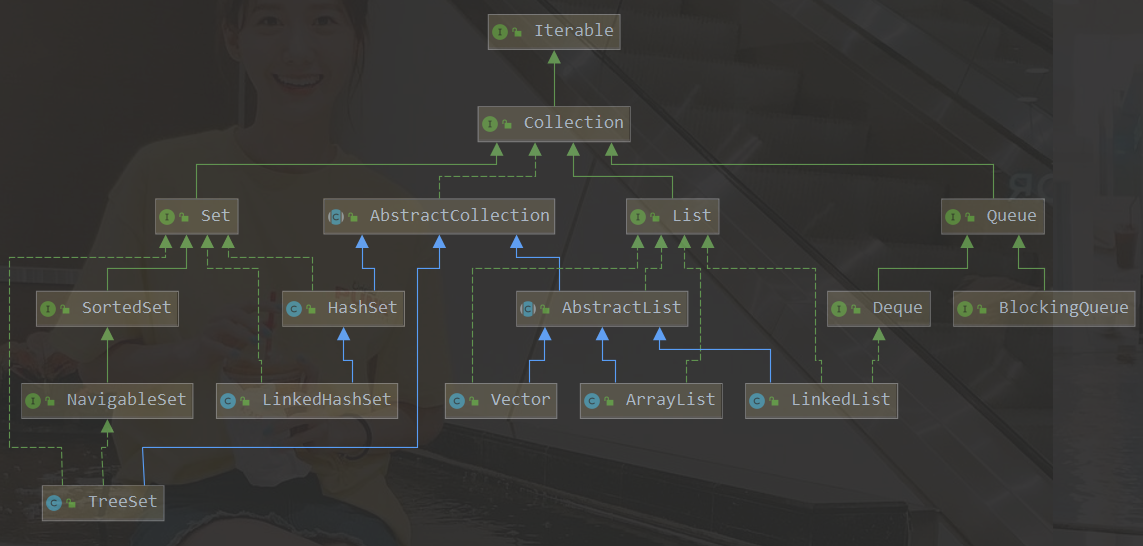Click the class icon on Vector
Image resolution: width=1143 pixels, height=546 pixels.
click(x=457, y=401)
